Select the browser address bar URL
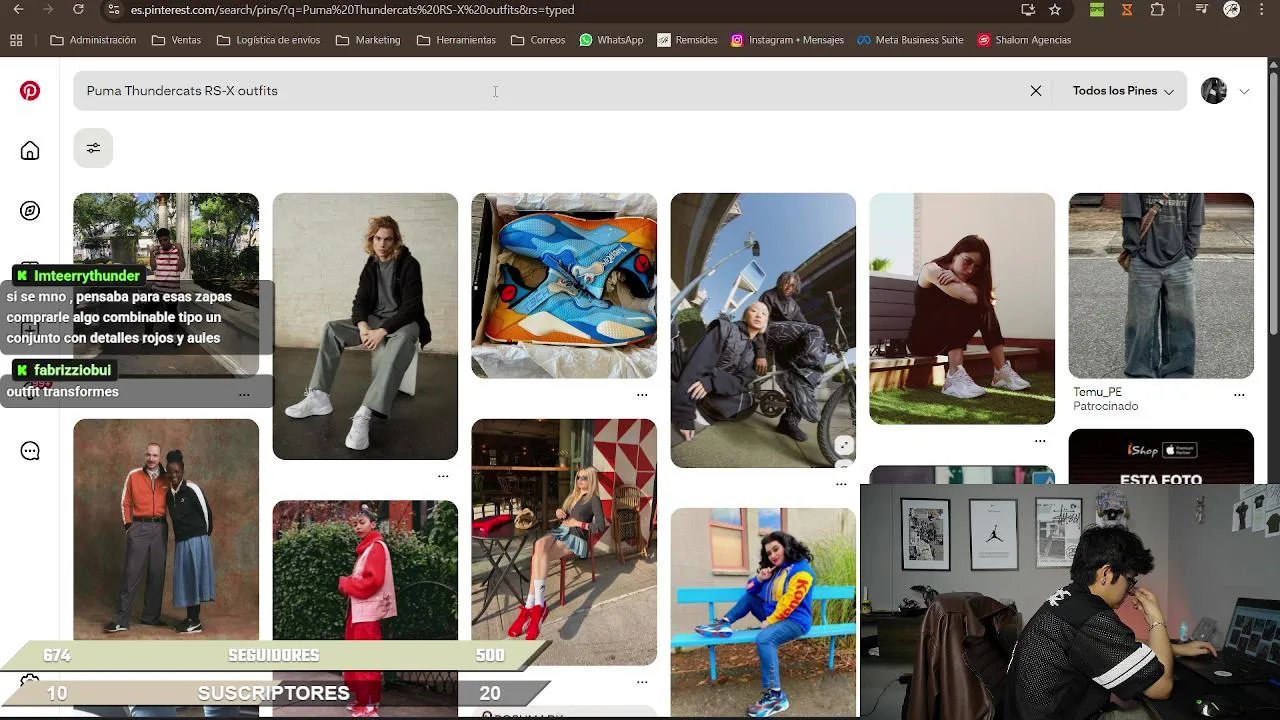Image resolution: width=1280 pixels, height=720 pixels. [x=352, y=10]
